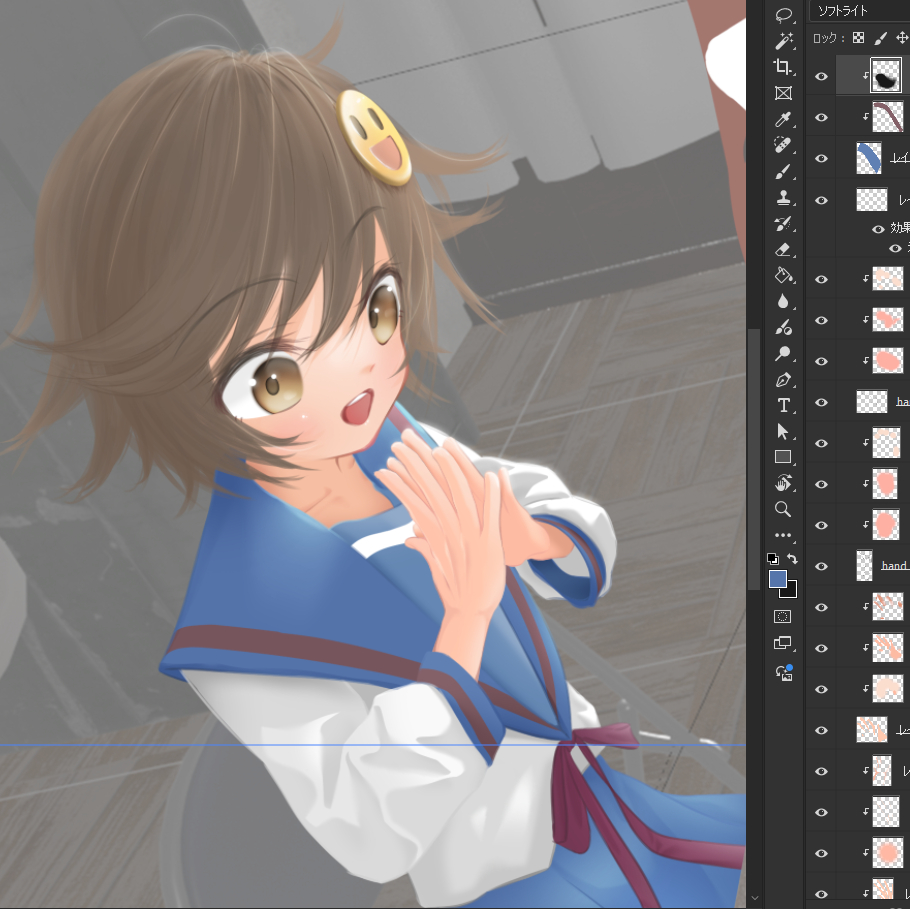The height and width of the screenshot is (909, 910).
Task: Click the blue foreground color swatch
Action: click(778, 579)
